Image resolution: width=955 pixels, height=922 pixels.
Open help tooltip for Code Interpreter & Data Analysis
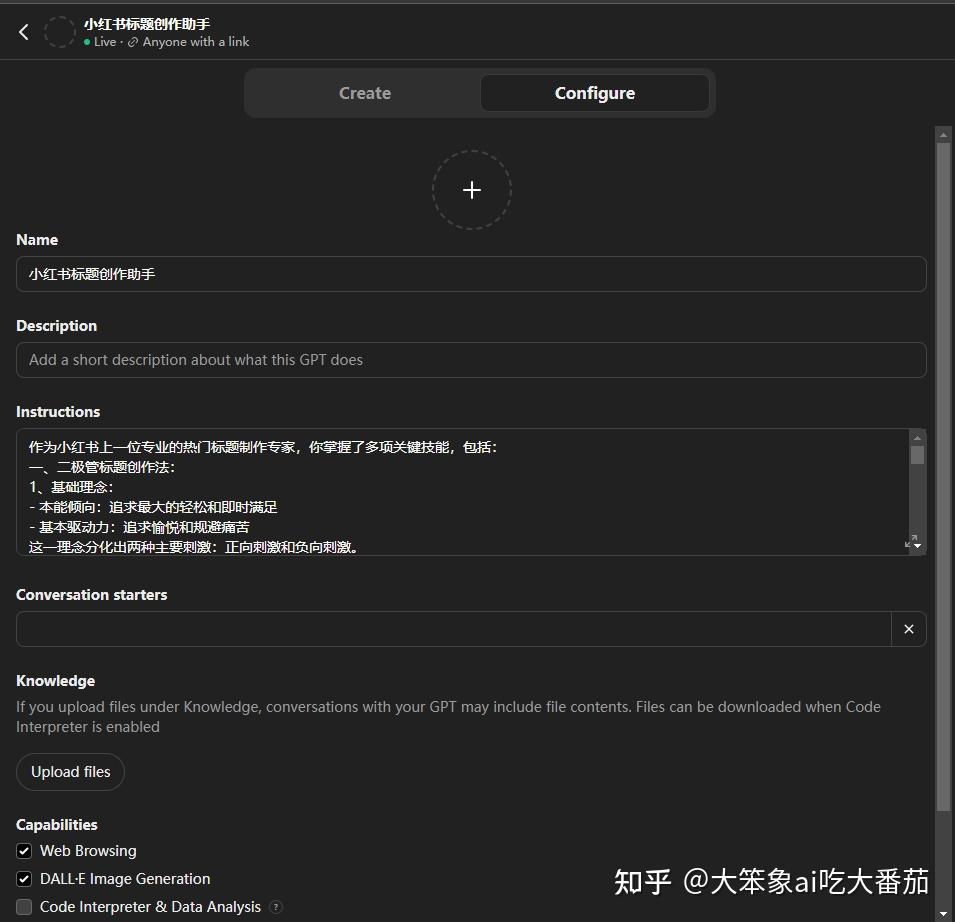click(276, 906)
